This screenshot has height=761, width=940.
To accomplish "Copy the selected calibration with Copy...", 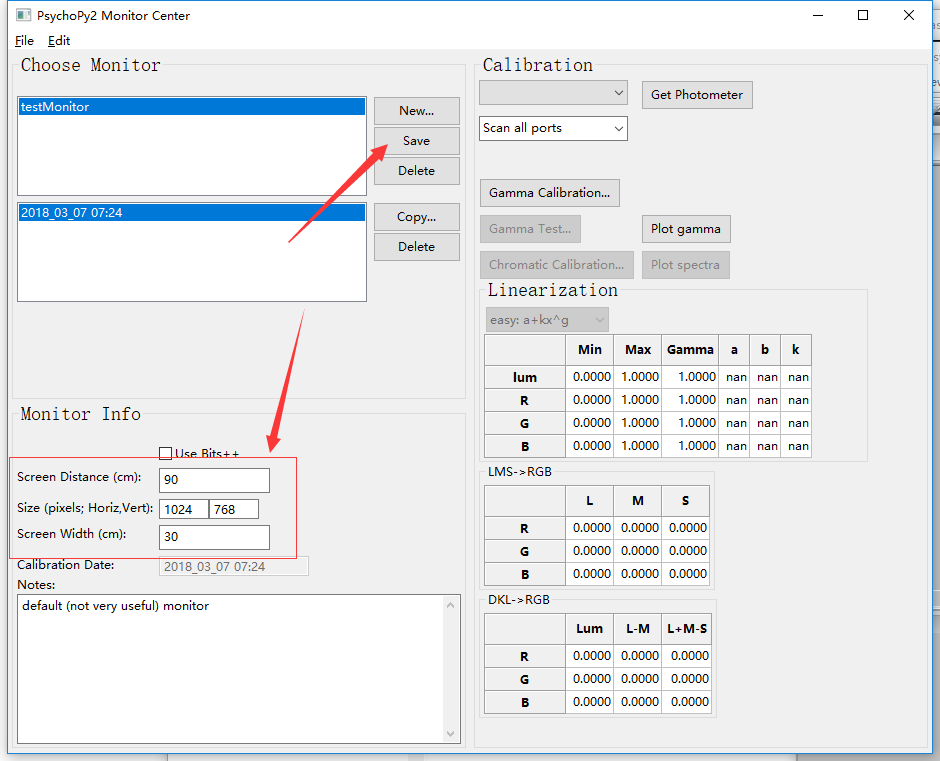I will pyautogui.click(x=417, y=216).
